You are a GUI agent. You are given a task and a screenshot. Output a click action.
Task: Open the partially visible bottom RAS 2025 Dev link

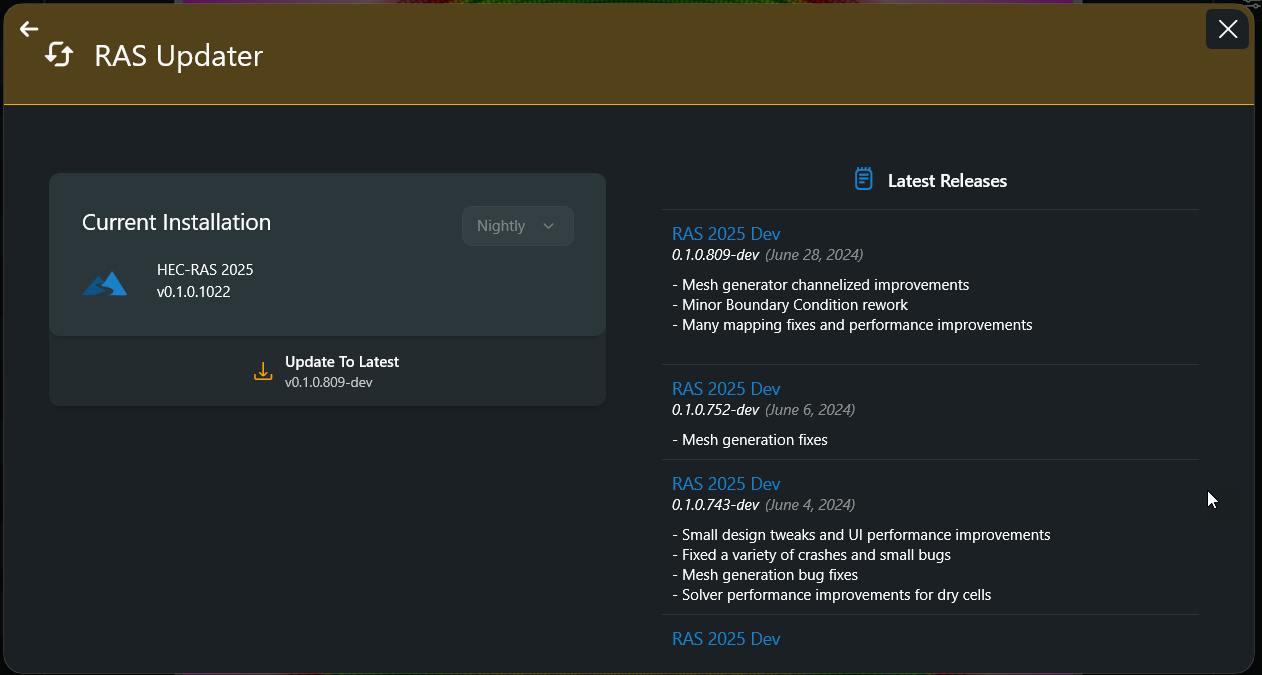[726, 639]
